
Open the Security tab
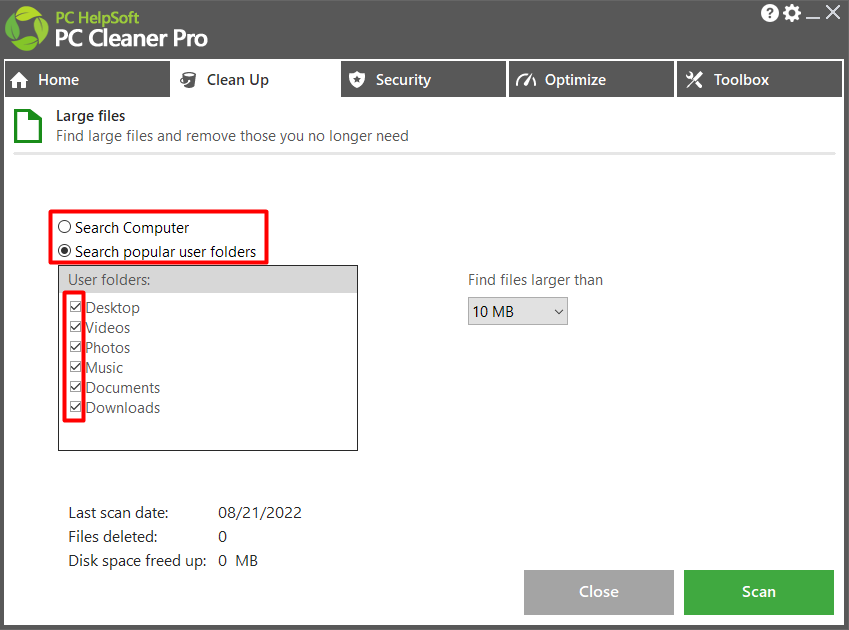423,80
